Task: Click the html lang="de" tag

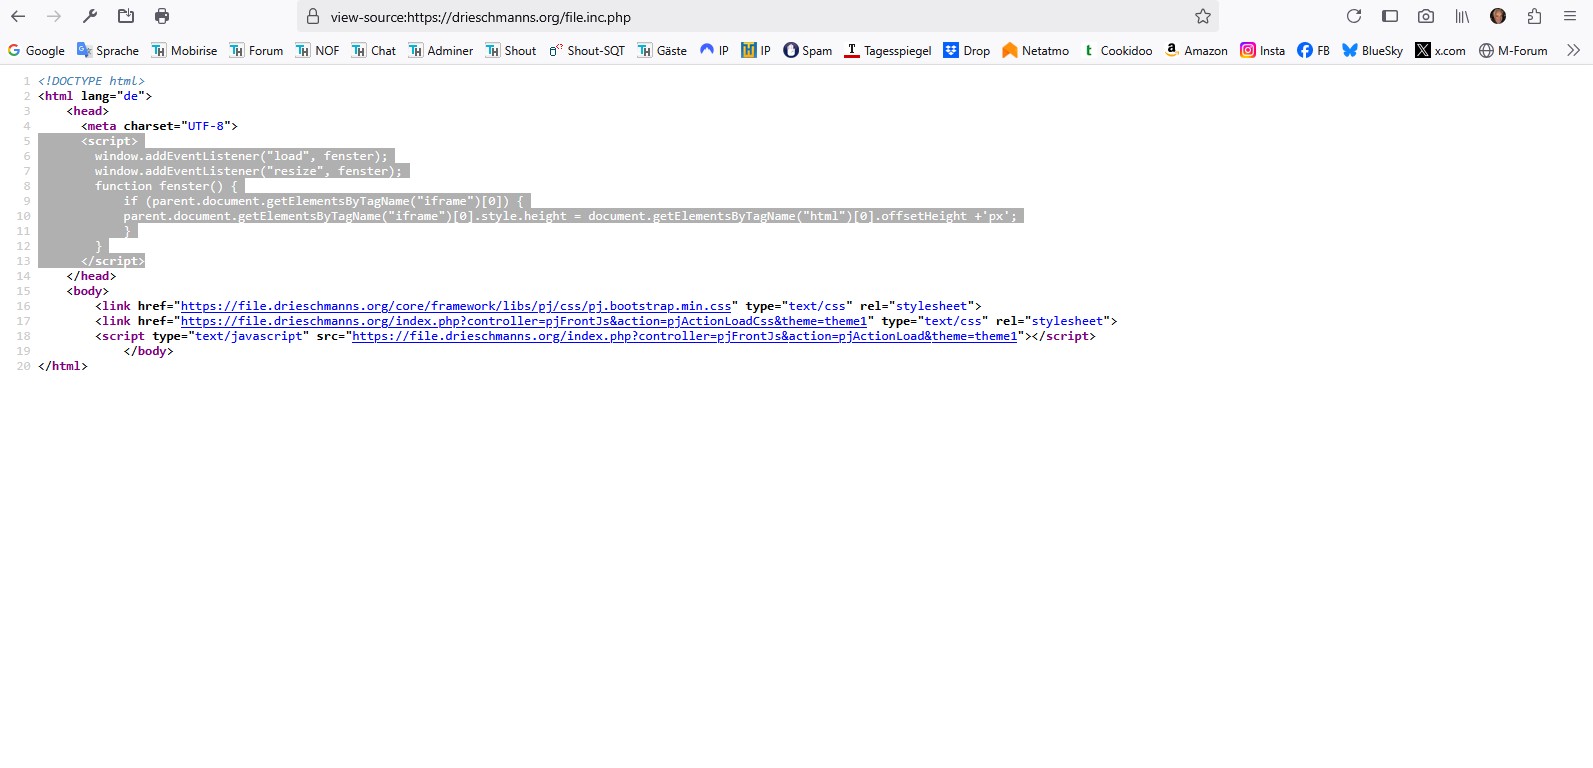Action: pyautogui.click(x=95, y=96)
